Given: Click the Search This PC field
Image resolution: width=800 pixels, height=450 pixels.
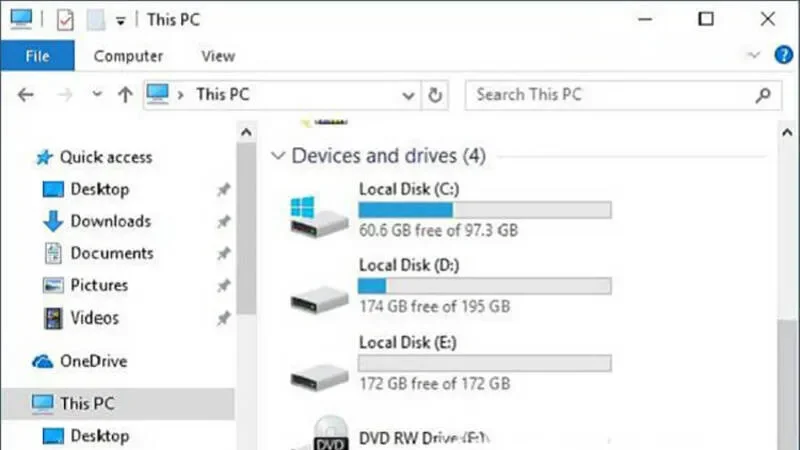Looking at the screenshot, I should (x=612, y=95).
